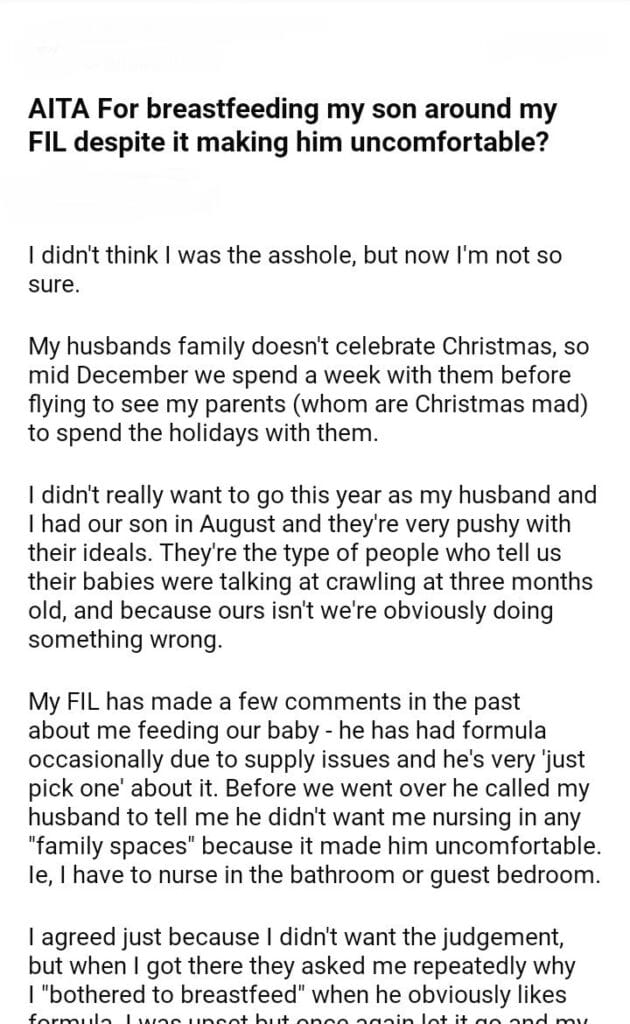Click the paragraph "I didn't think I was the asshole"
Viewport: 630px width, 1024px height.
tap(295, 270)
